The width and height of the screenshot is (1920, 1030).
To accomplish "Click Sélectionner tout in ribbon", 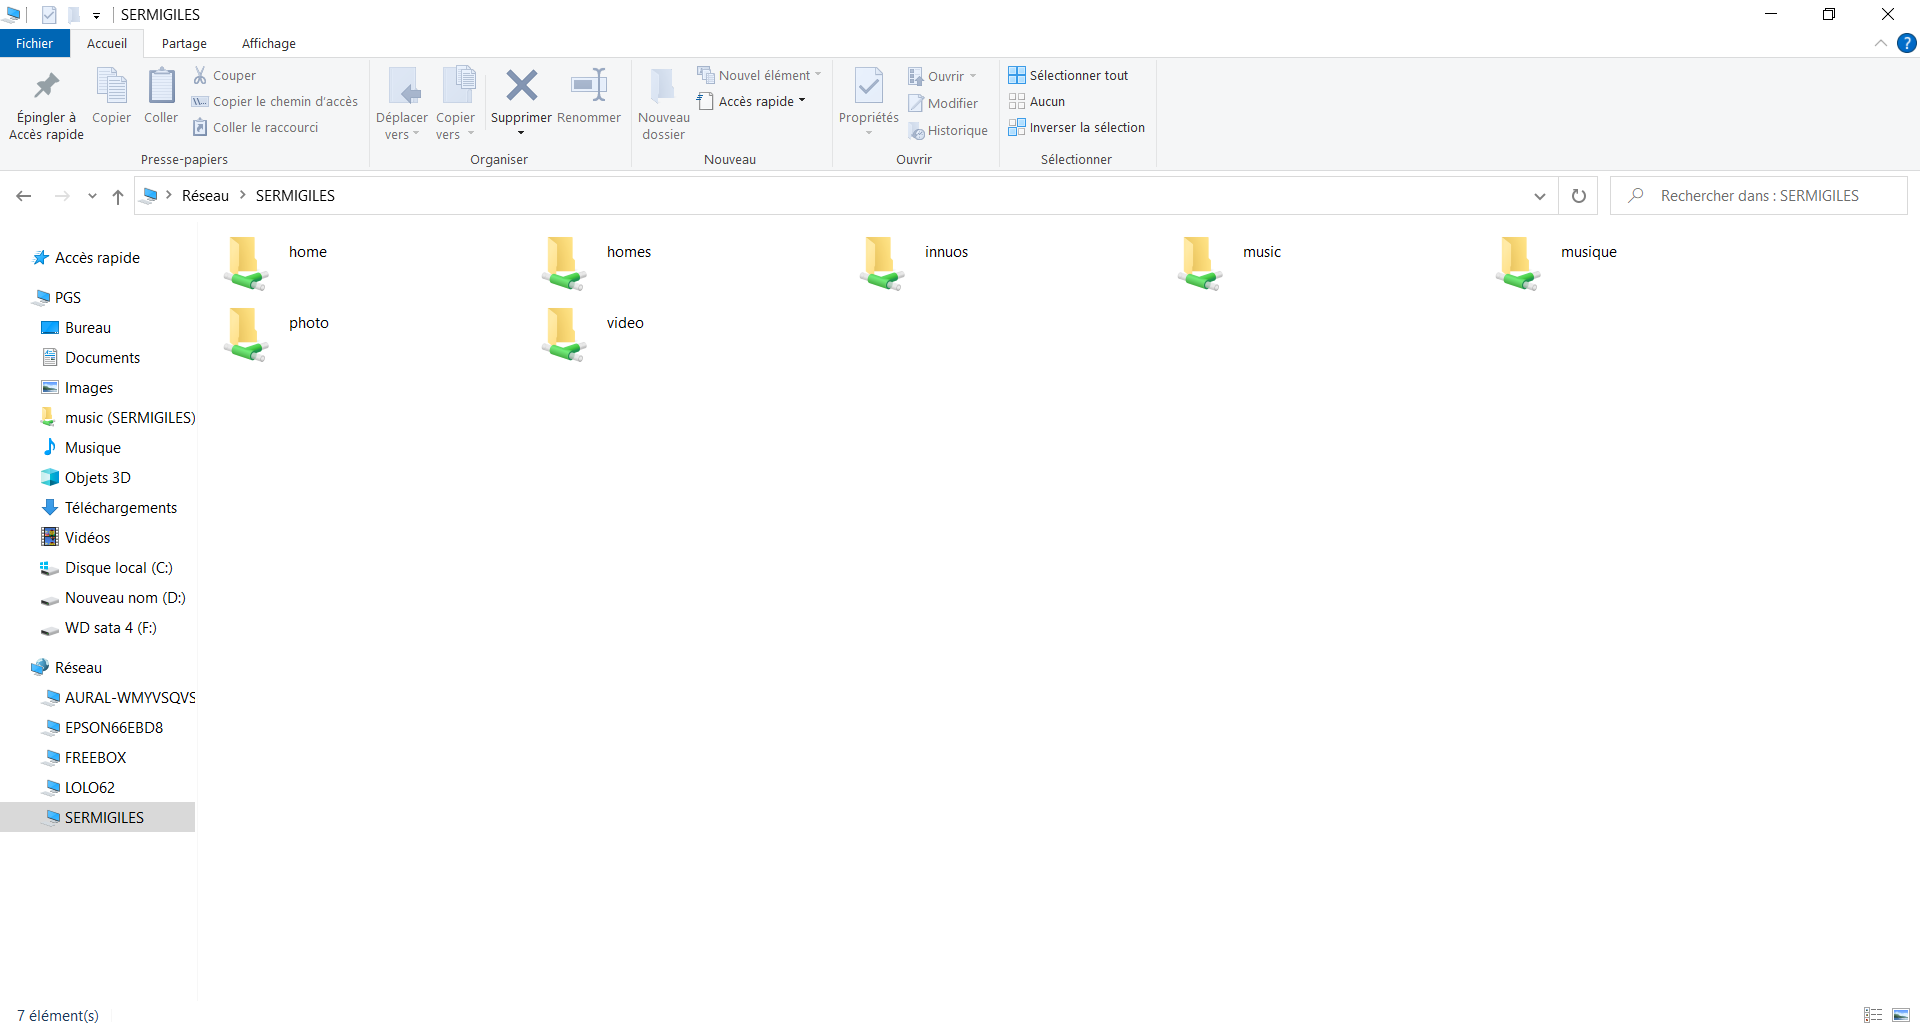I will (x=1068, y=75).
